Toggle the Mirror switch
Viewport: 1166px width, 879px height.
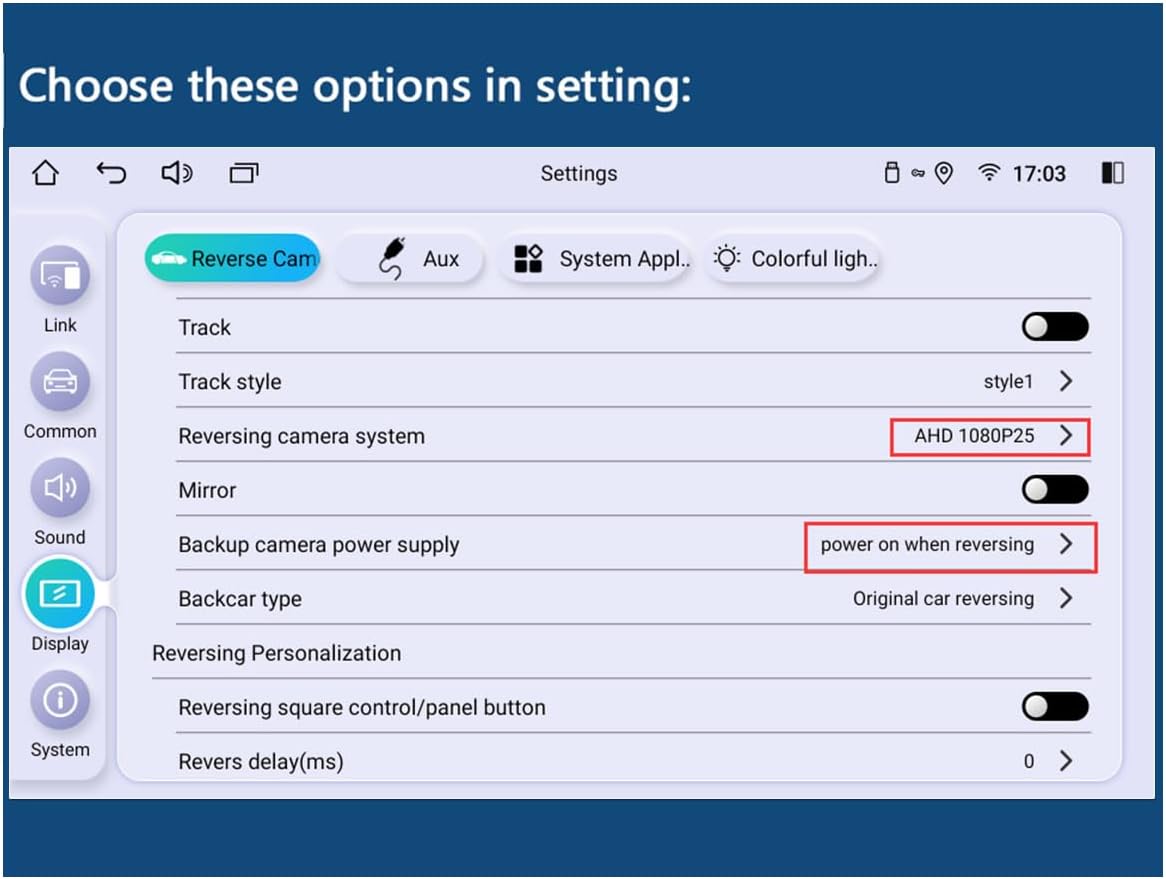(1054, 489)
